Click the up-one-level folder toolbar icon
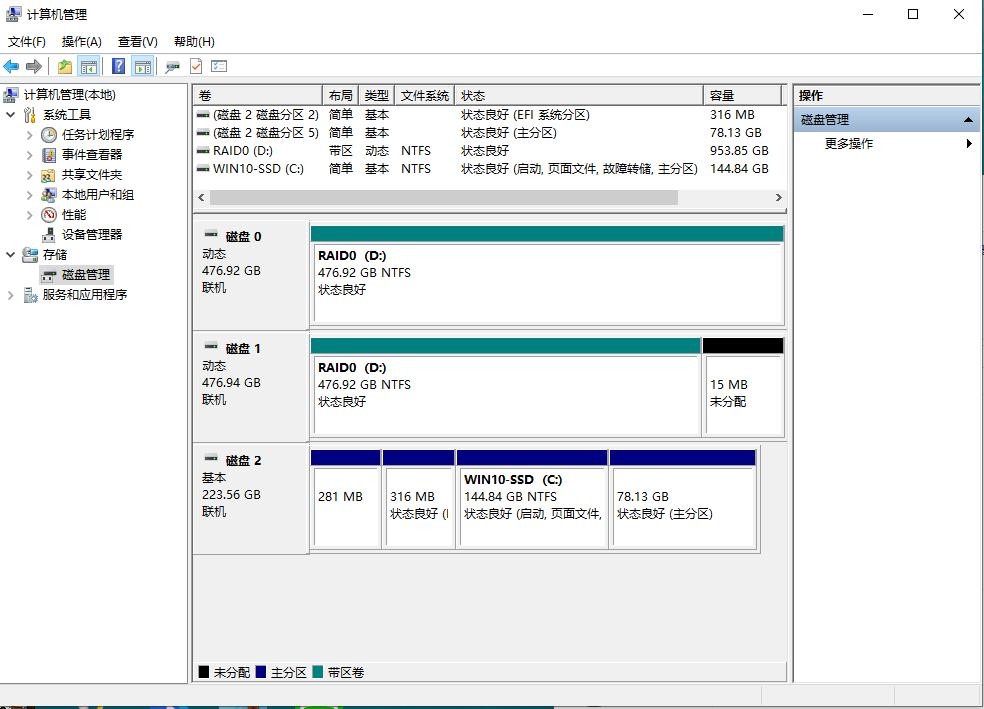Image resolution: width=984 pixels, height=709 pixels. click(63, 66)
